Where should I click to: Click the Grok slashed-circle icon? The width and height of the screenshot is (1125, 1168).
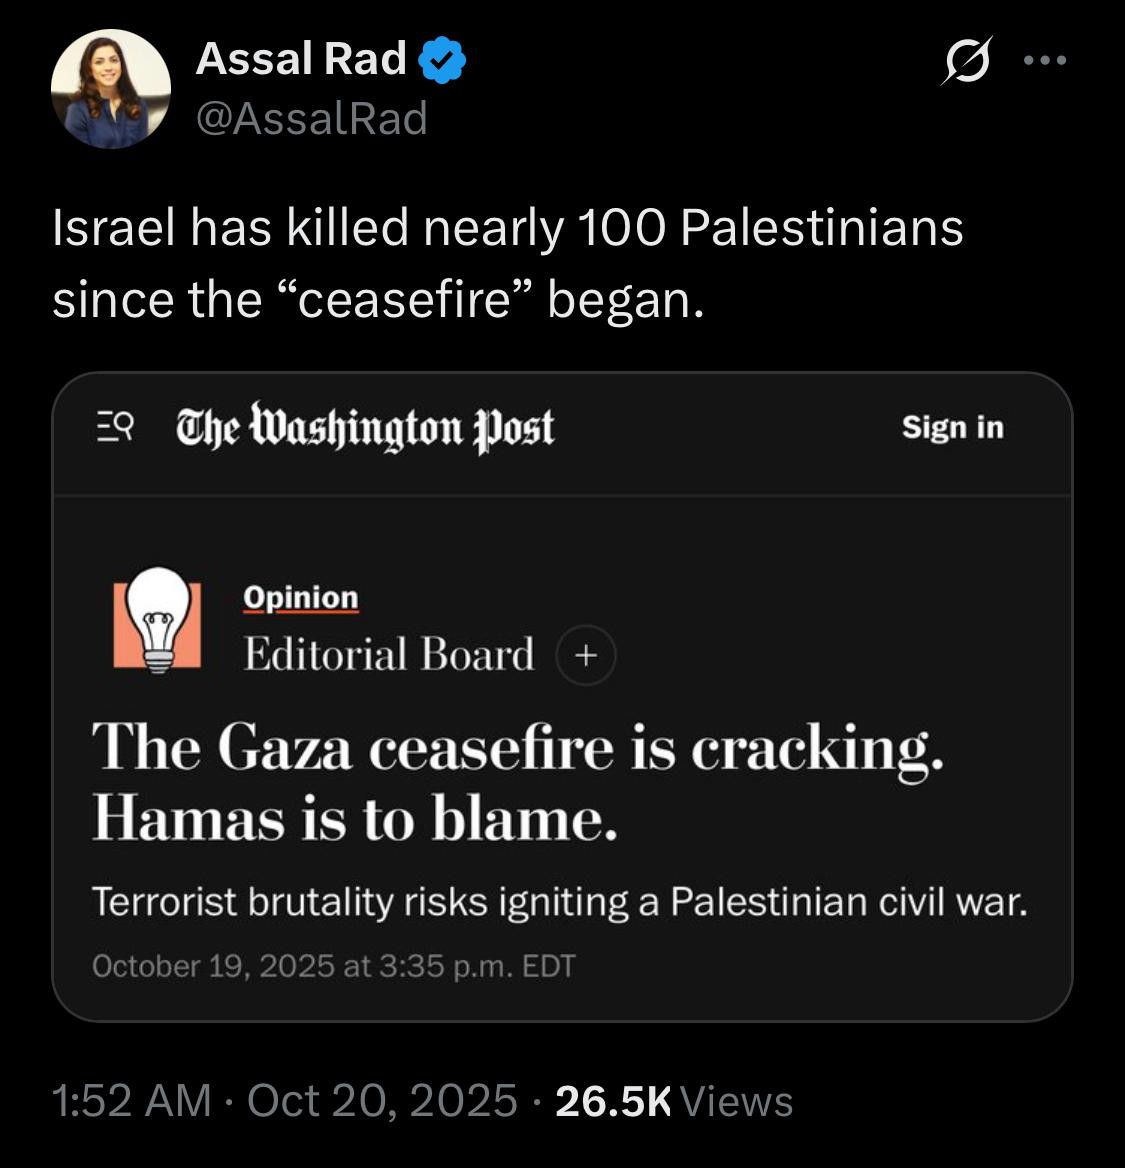967,61
